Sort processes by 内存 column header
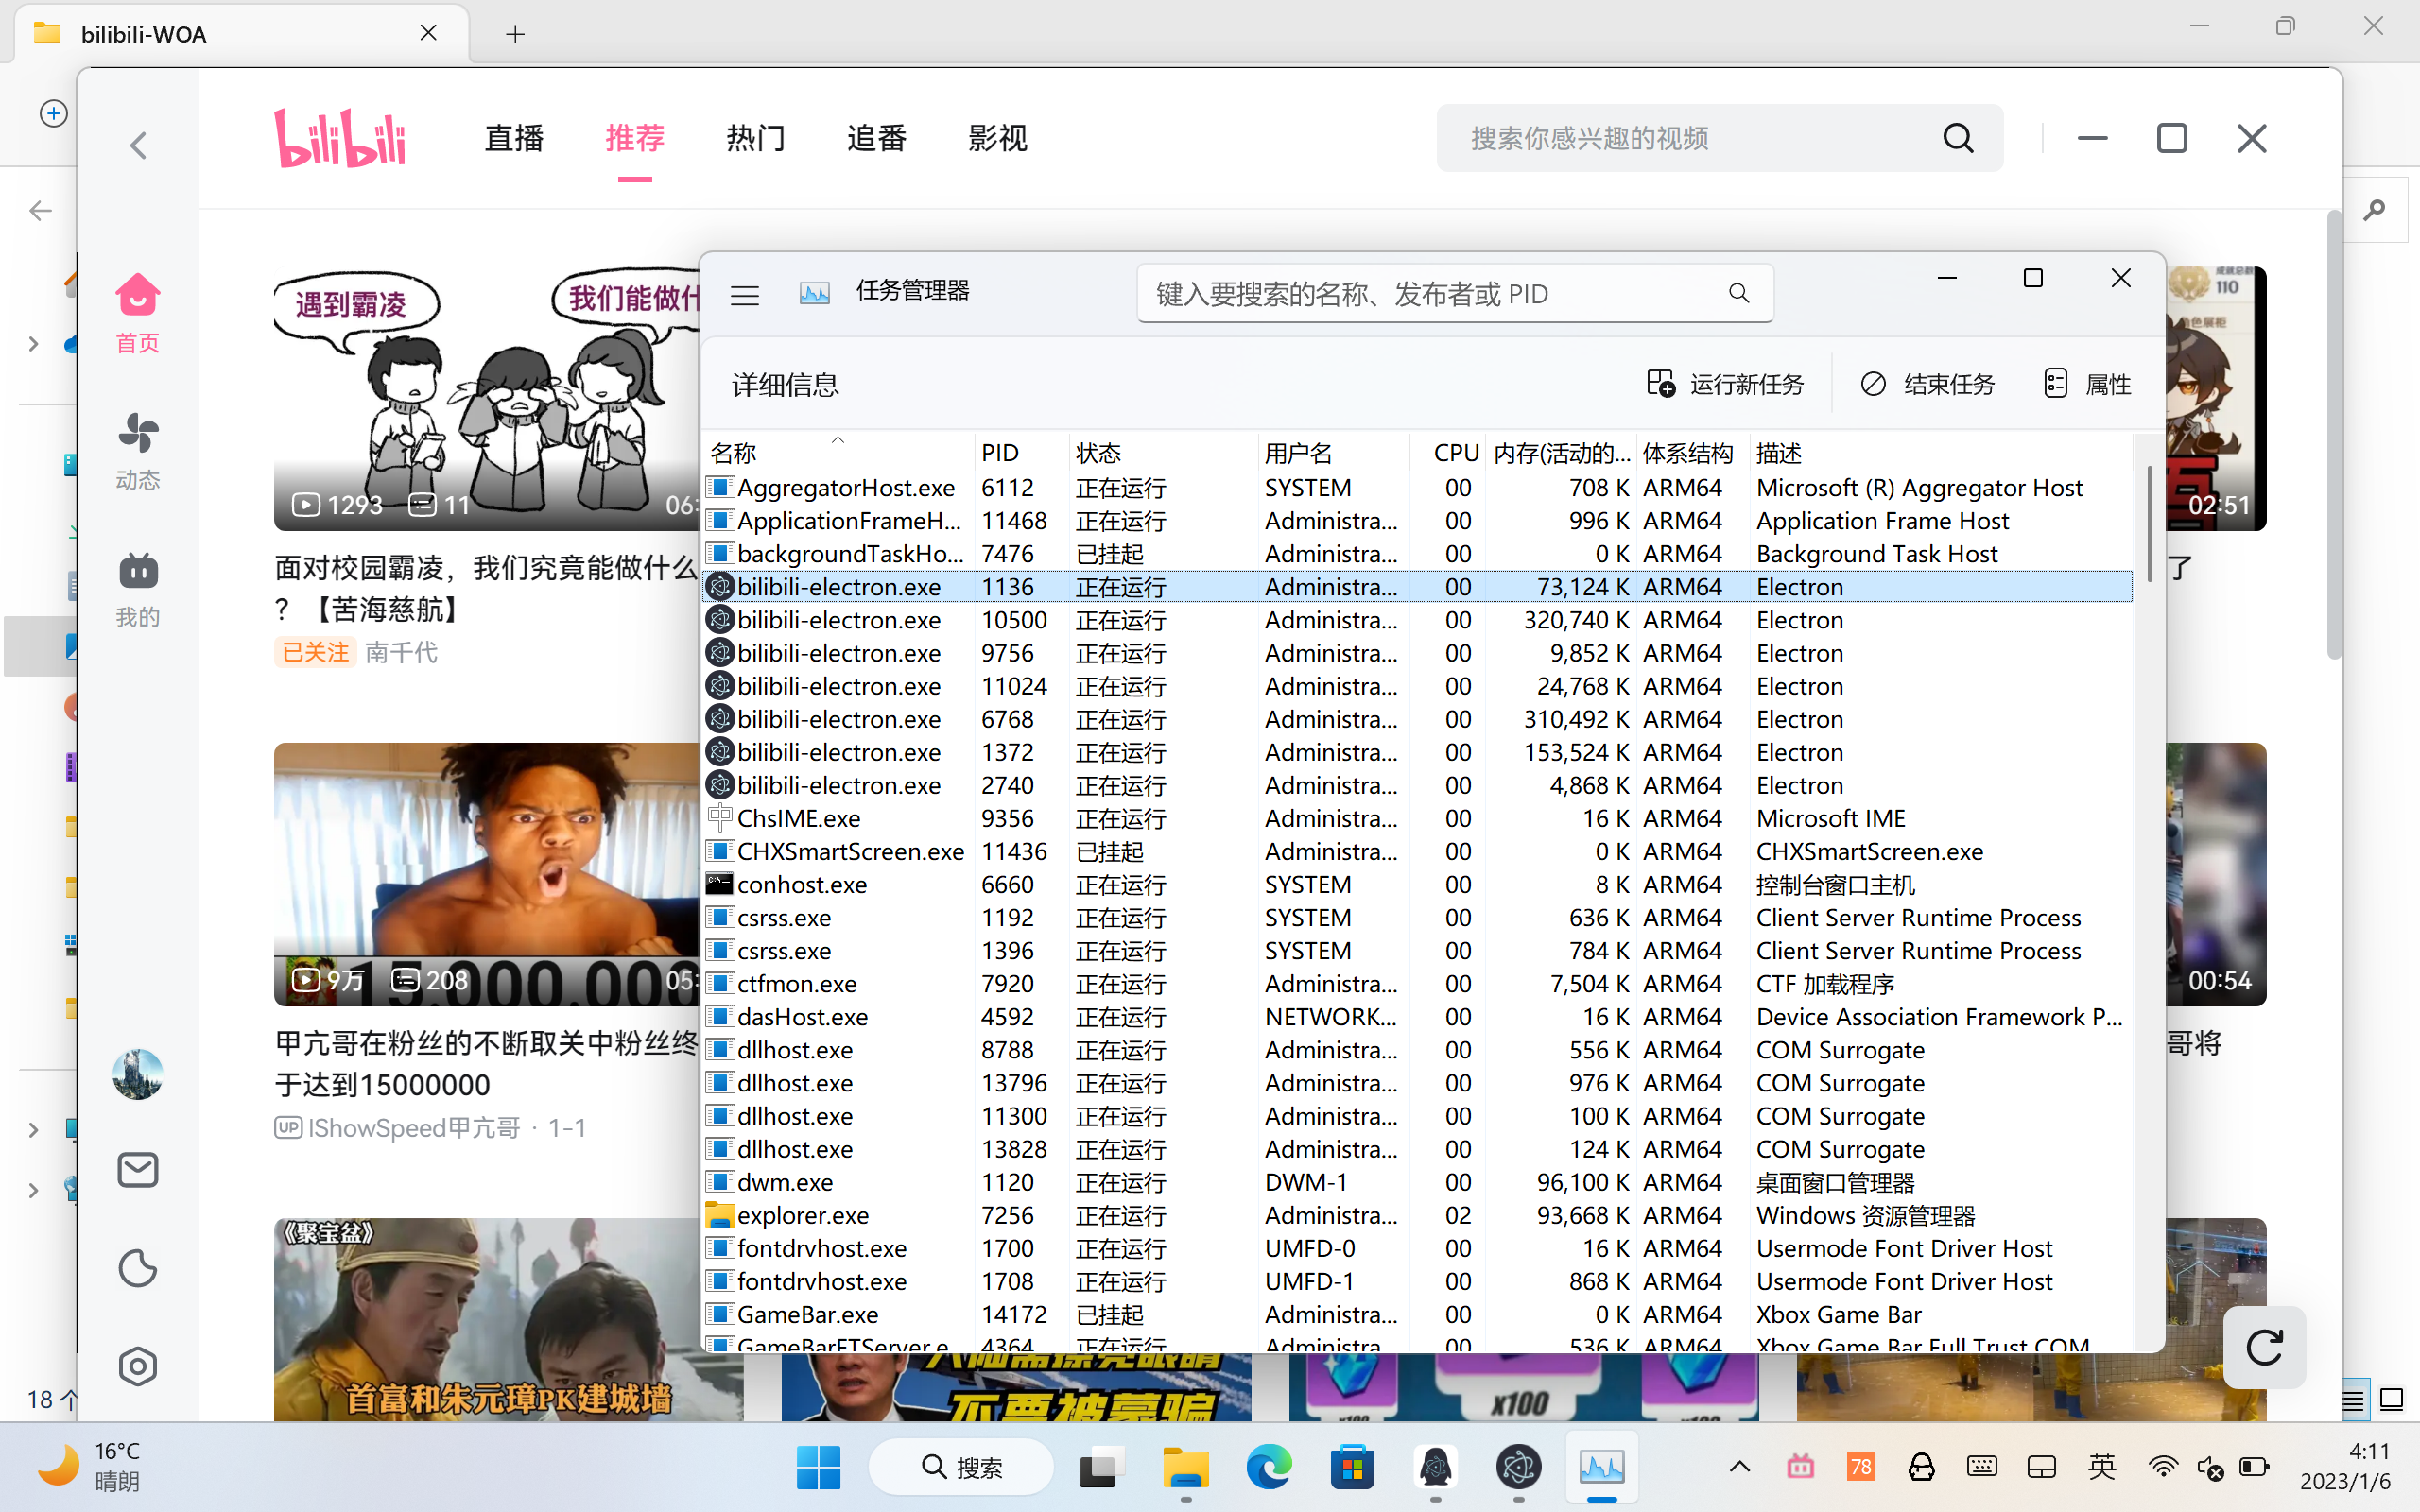The width and height of the screenshot is (2420, 1512). tap(1561, 453)
